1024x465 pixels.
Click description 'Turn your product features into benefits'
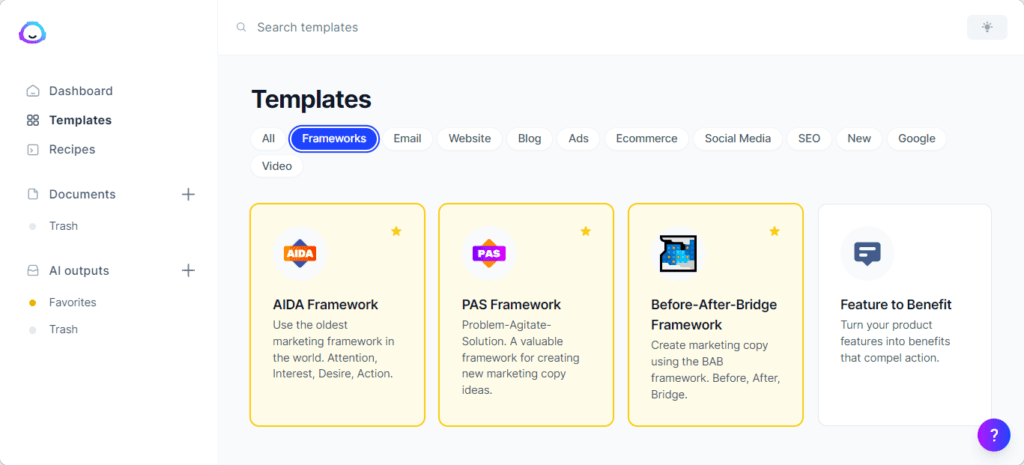point(895,342)
